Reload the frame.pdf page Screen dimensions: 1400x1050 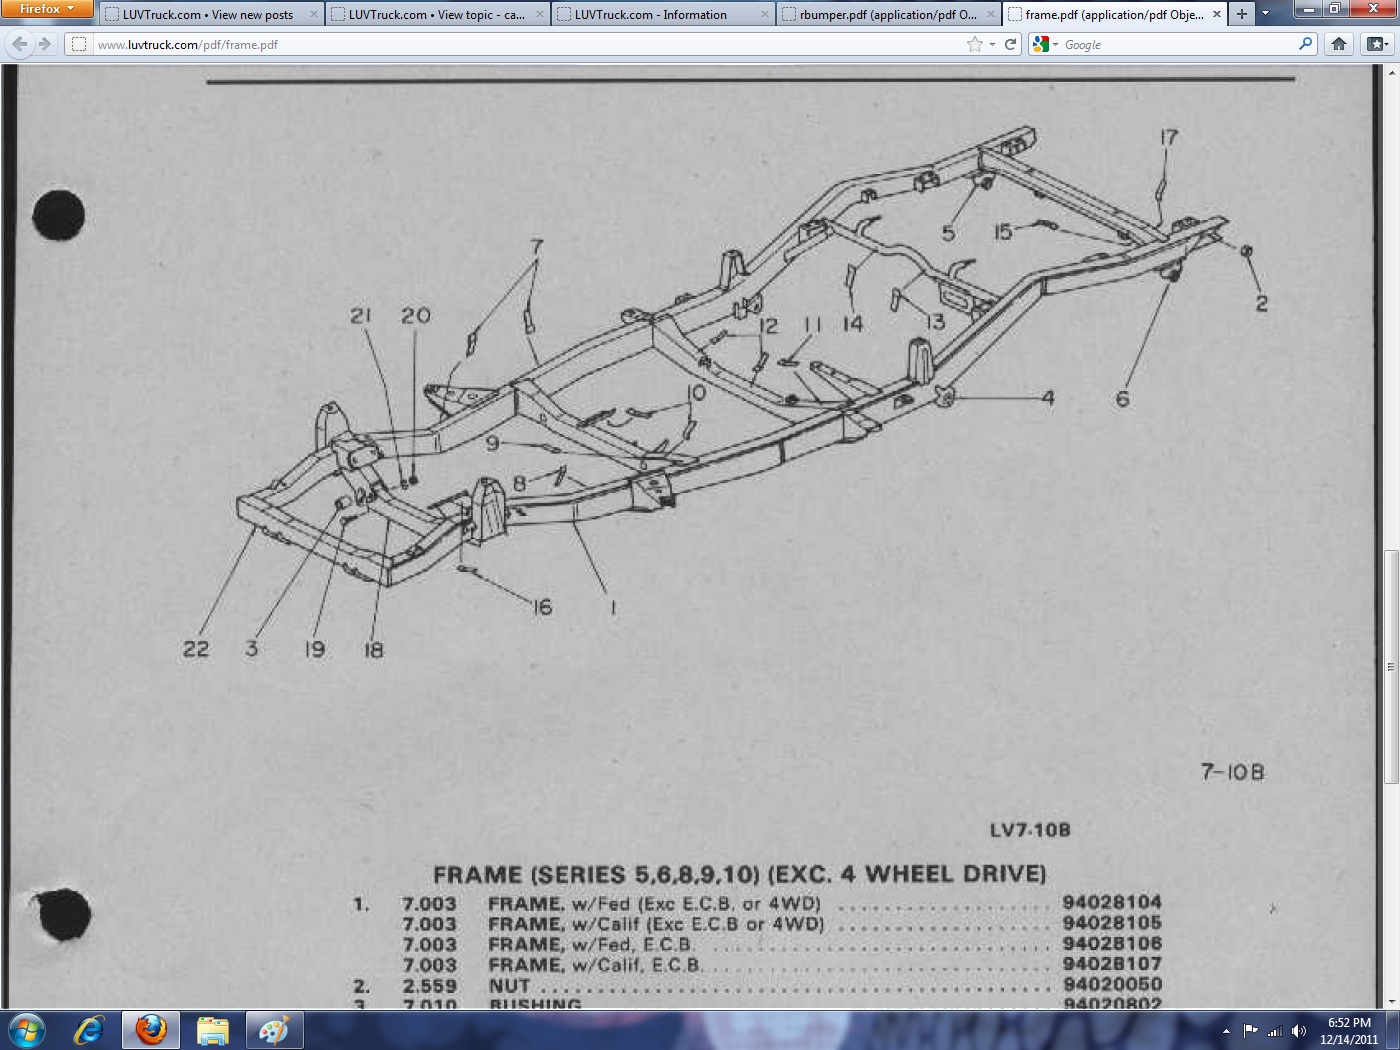1011,44
